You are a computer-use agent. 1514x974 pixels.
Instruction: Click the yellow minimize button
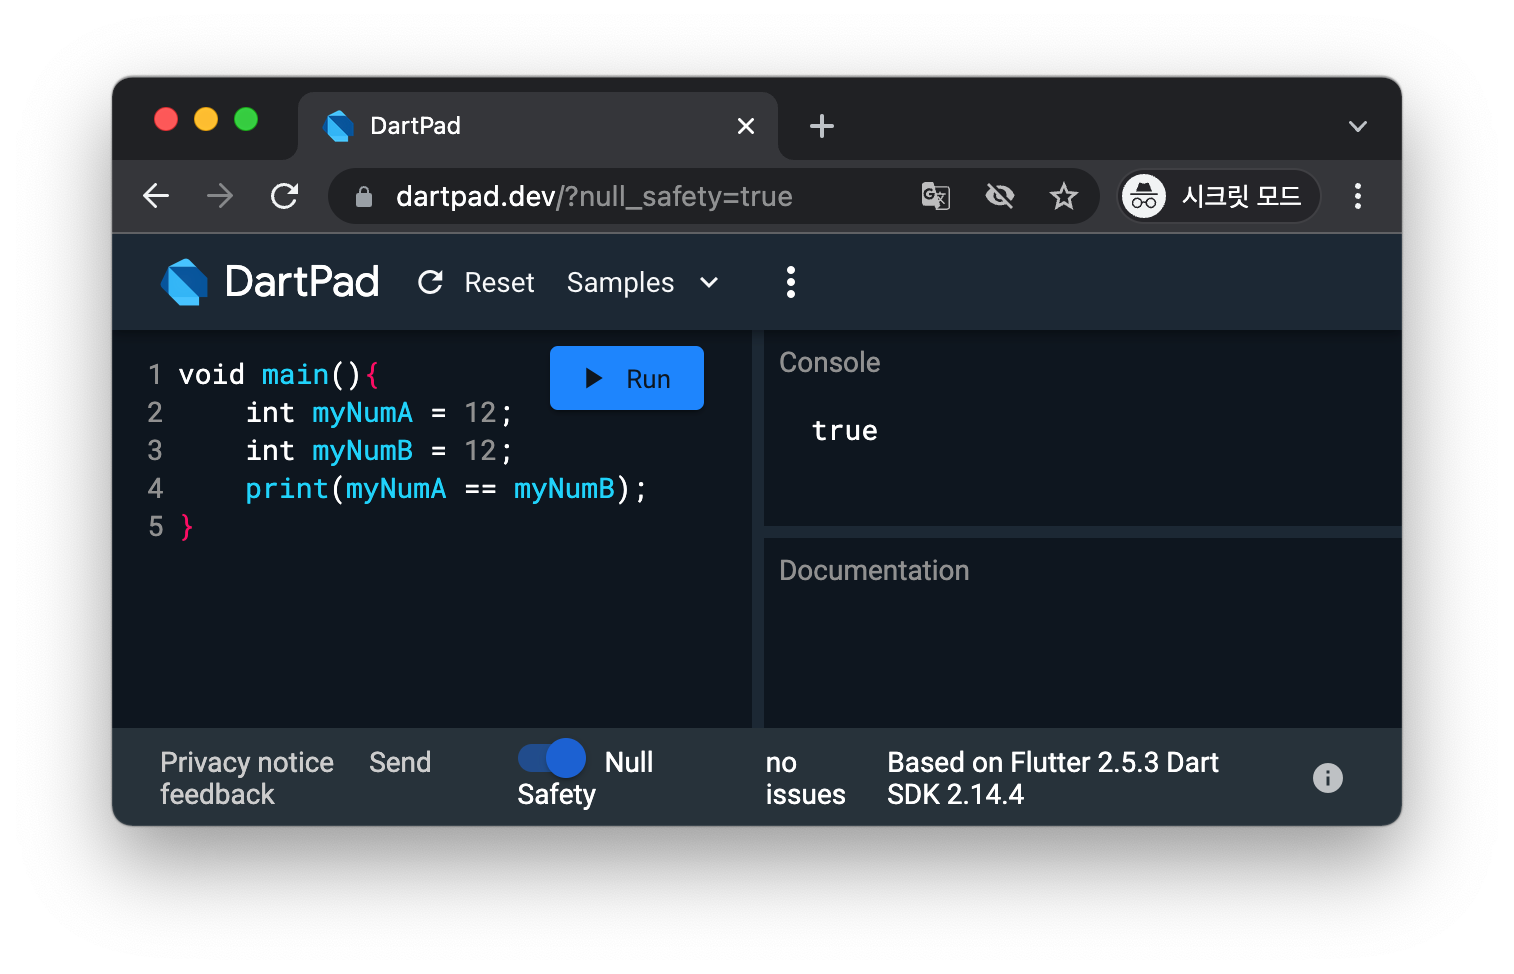pyautogui.click(x=206, y=119)
